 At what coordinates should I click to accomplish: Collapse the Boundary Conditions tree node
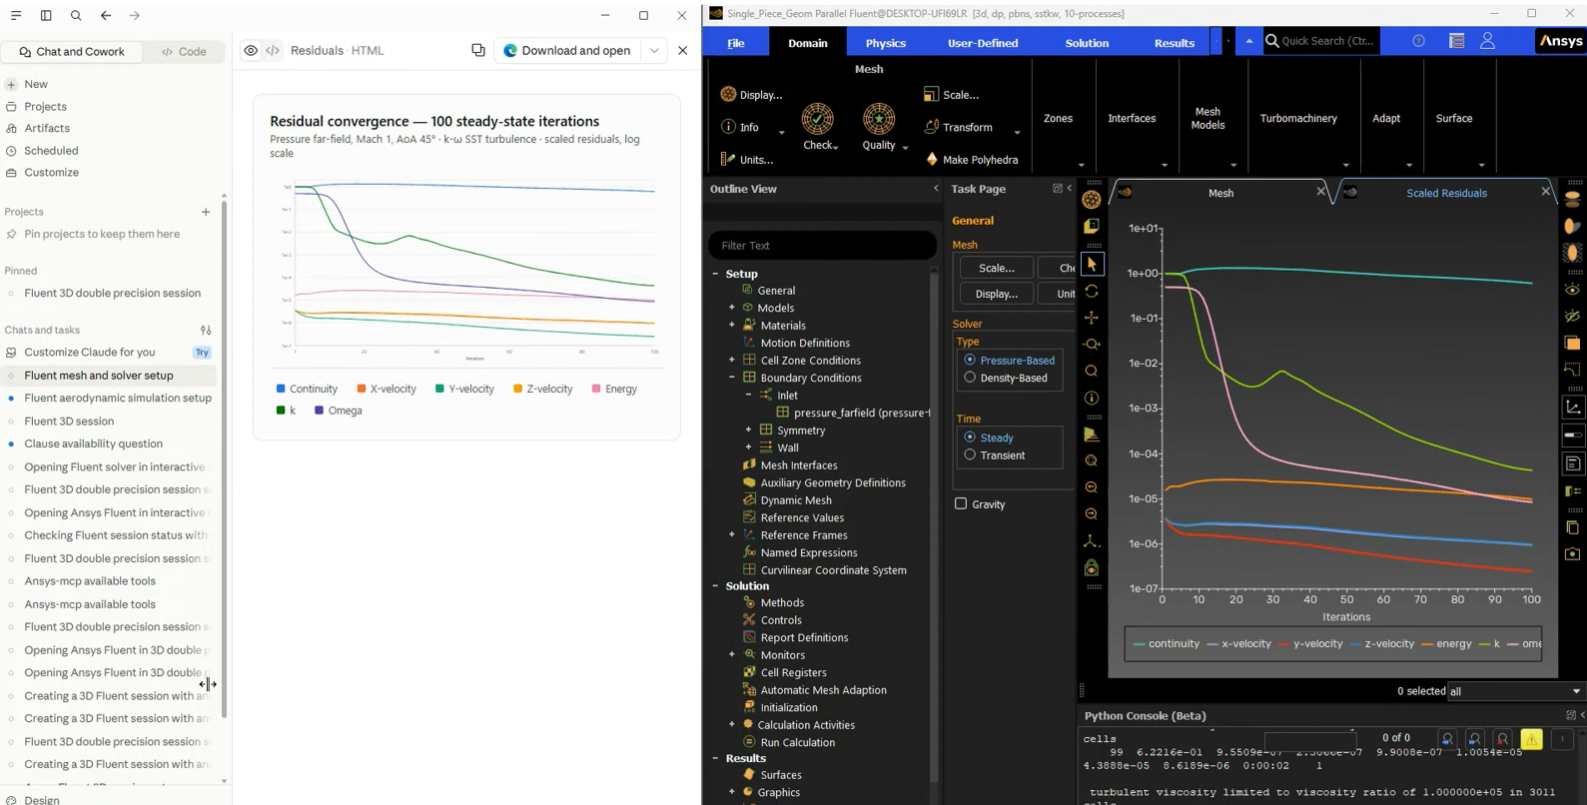[732, 378]
